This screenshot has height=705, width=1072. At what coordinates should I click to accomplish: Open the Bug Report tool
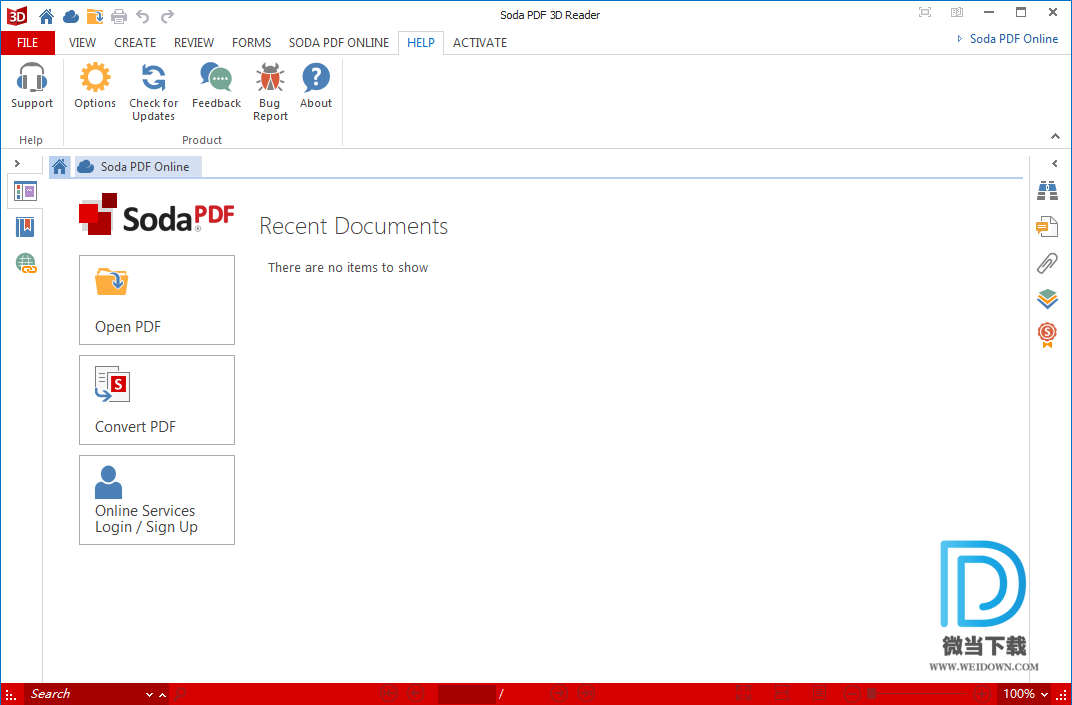270,92
